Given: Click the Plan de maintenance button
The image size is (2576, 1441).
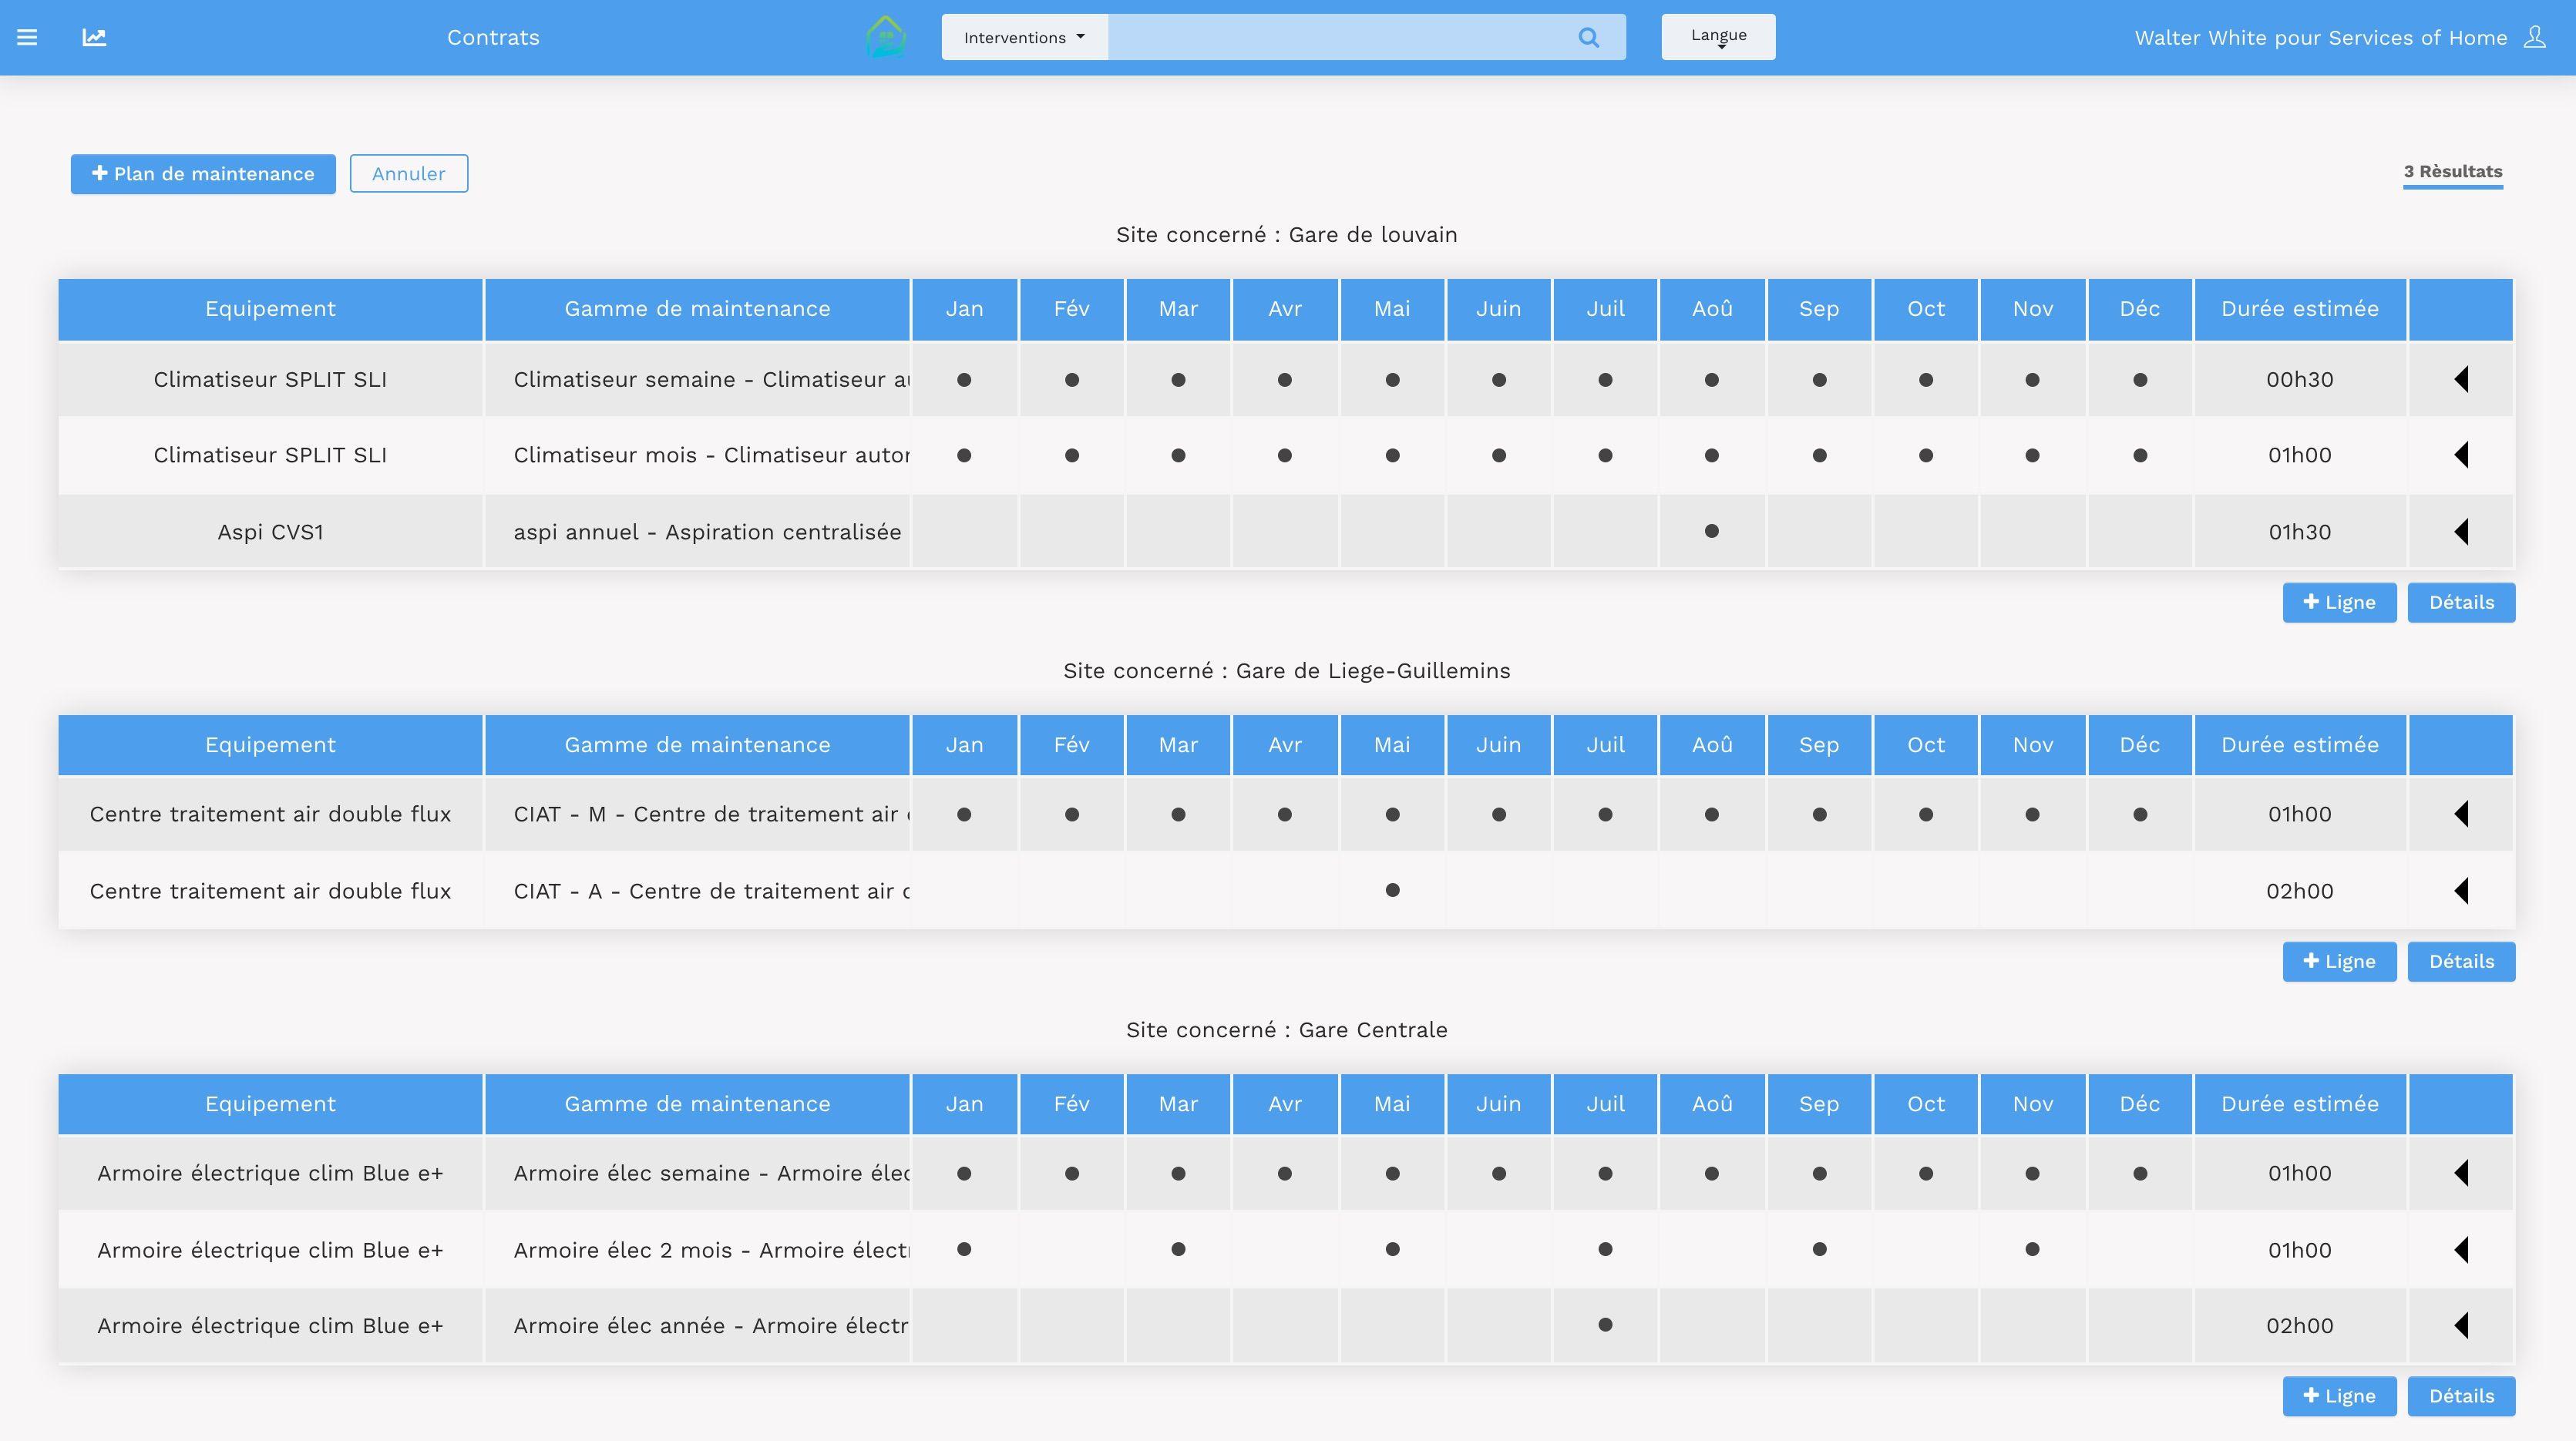Looking at the screenshot, I should point(203,172).
